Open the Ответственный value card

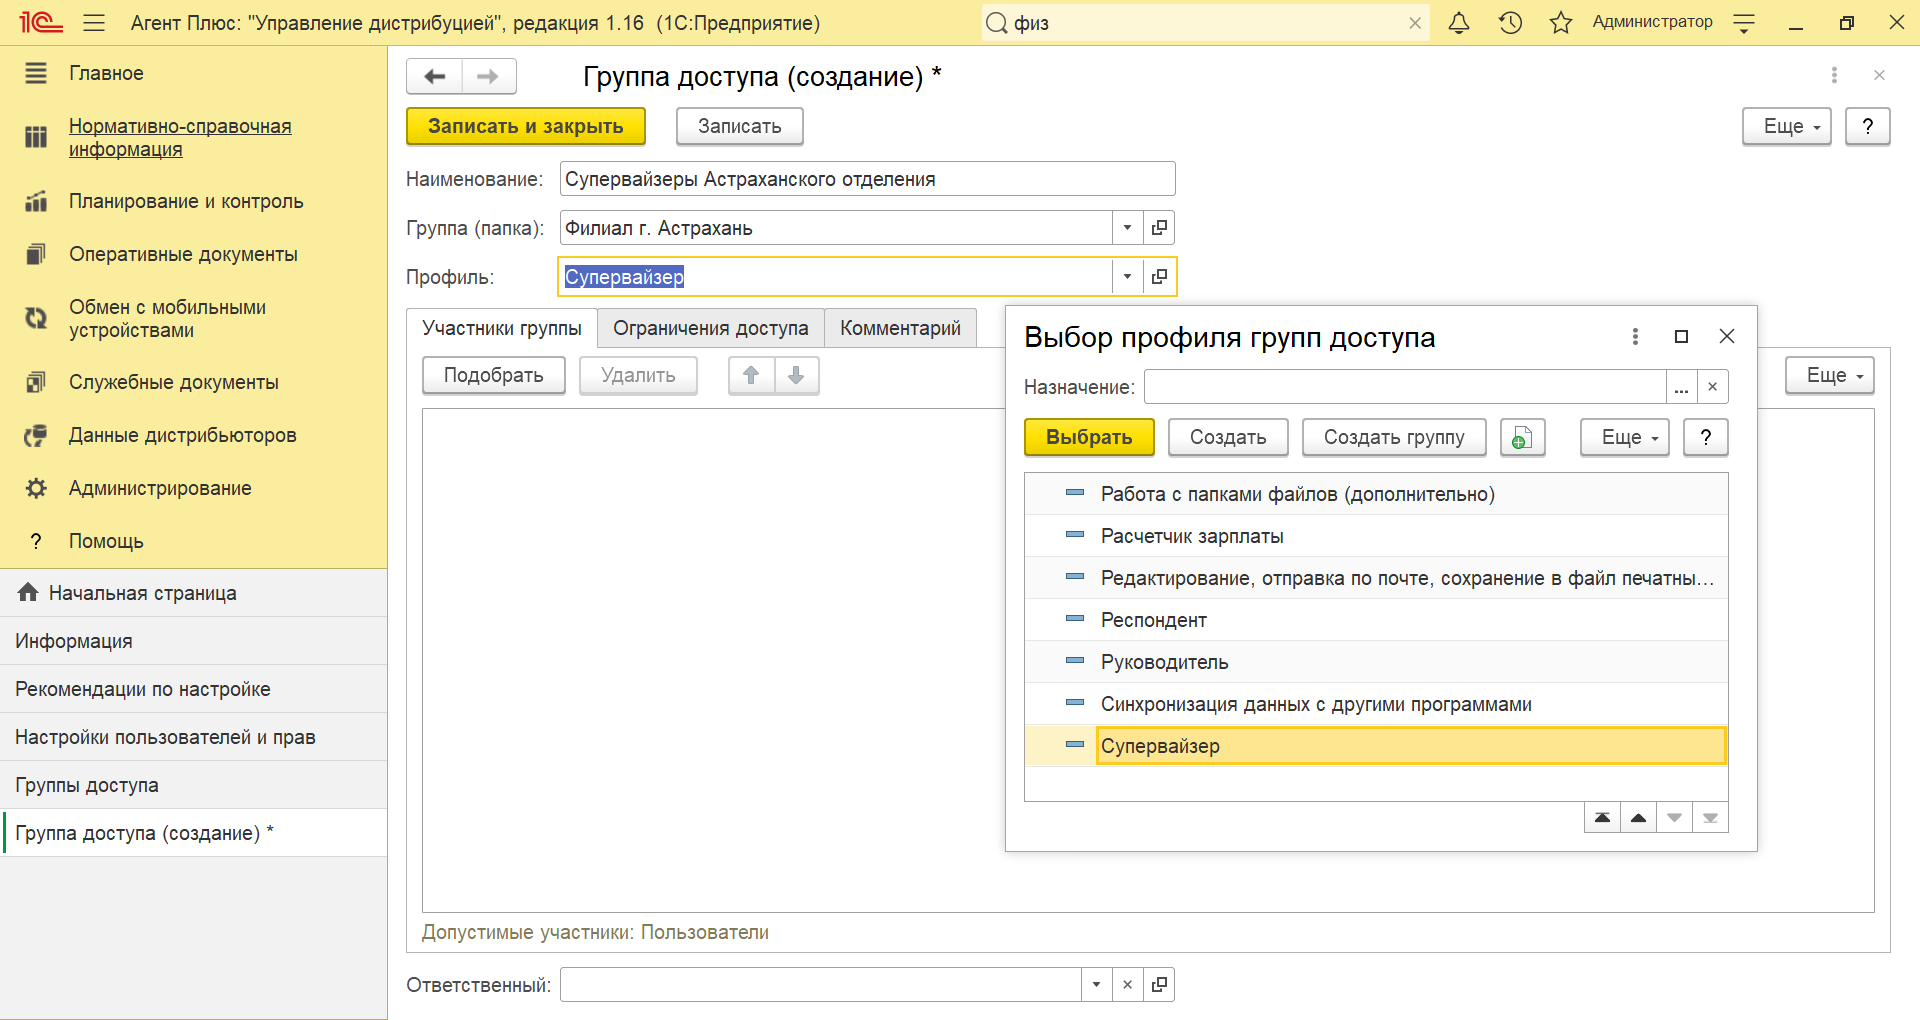1159,985
